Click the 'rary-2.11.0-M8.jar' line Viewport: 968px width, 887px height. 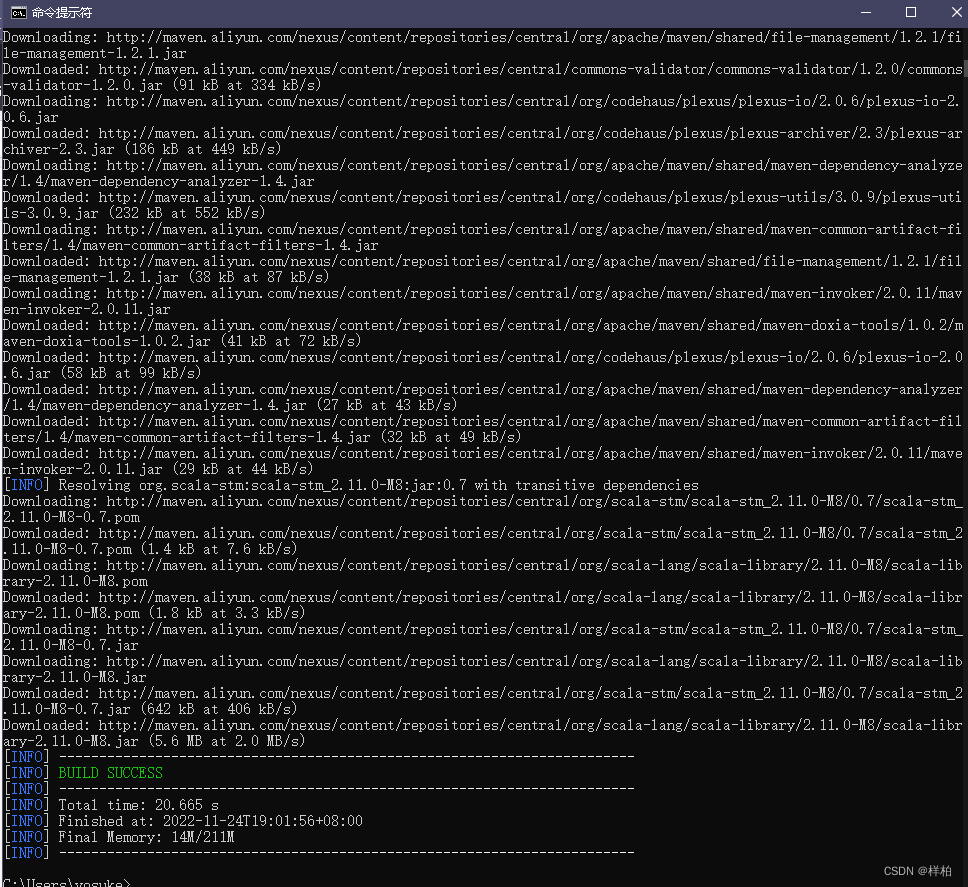pyautogui.click(x=75, y=677)
